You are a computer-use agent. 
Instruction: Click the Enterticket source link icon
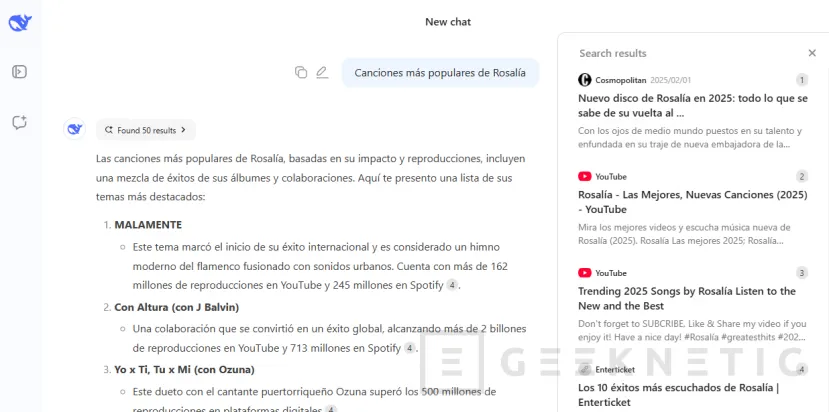click(x=584, y=369)
